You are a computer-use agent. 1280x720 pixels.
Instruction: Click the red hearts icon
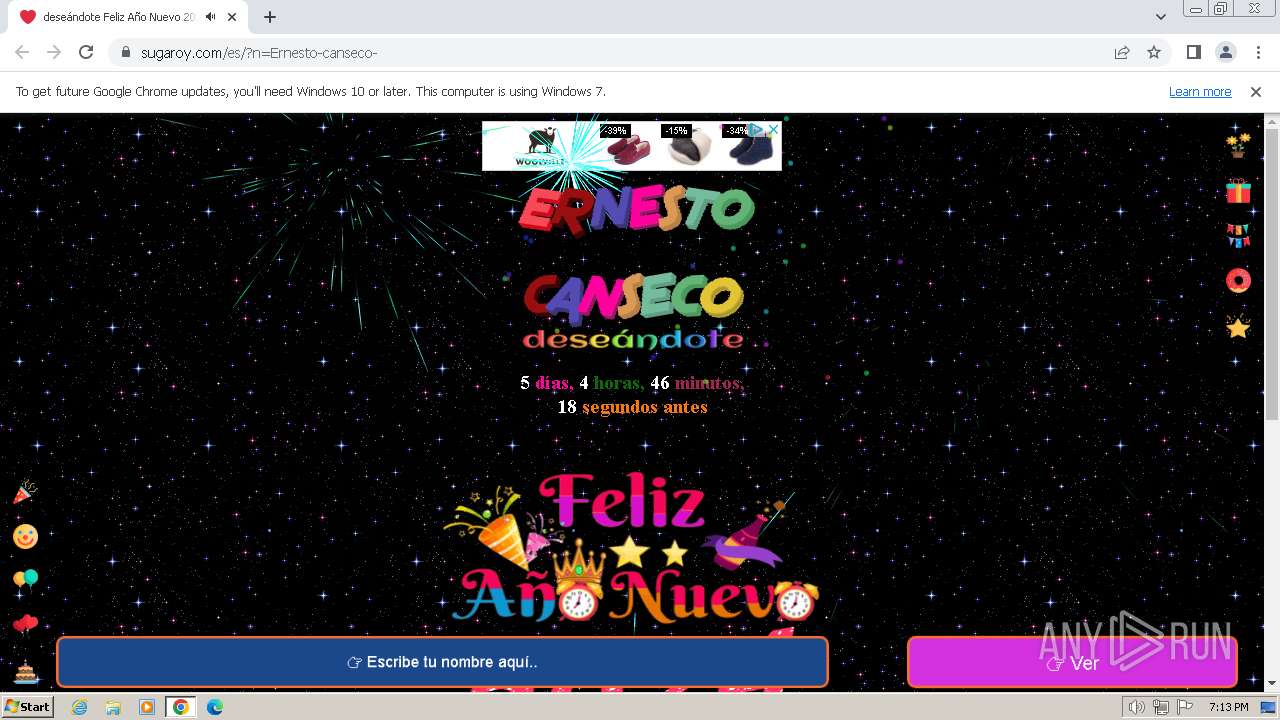click(x=25, y=625)
